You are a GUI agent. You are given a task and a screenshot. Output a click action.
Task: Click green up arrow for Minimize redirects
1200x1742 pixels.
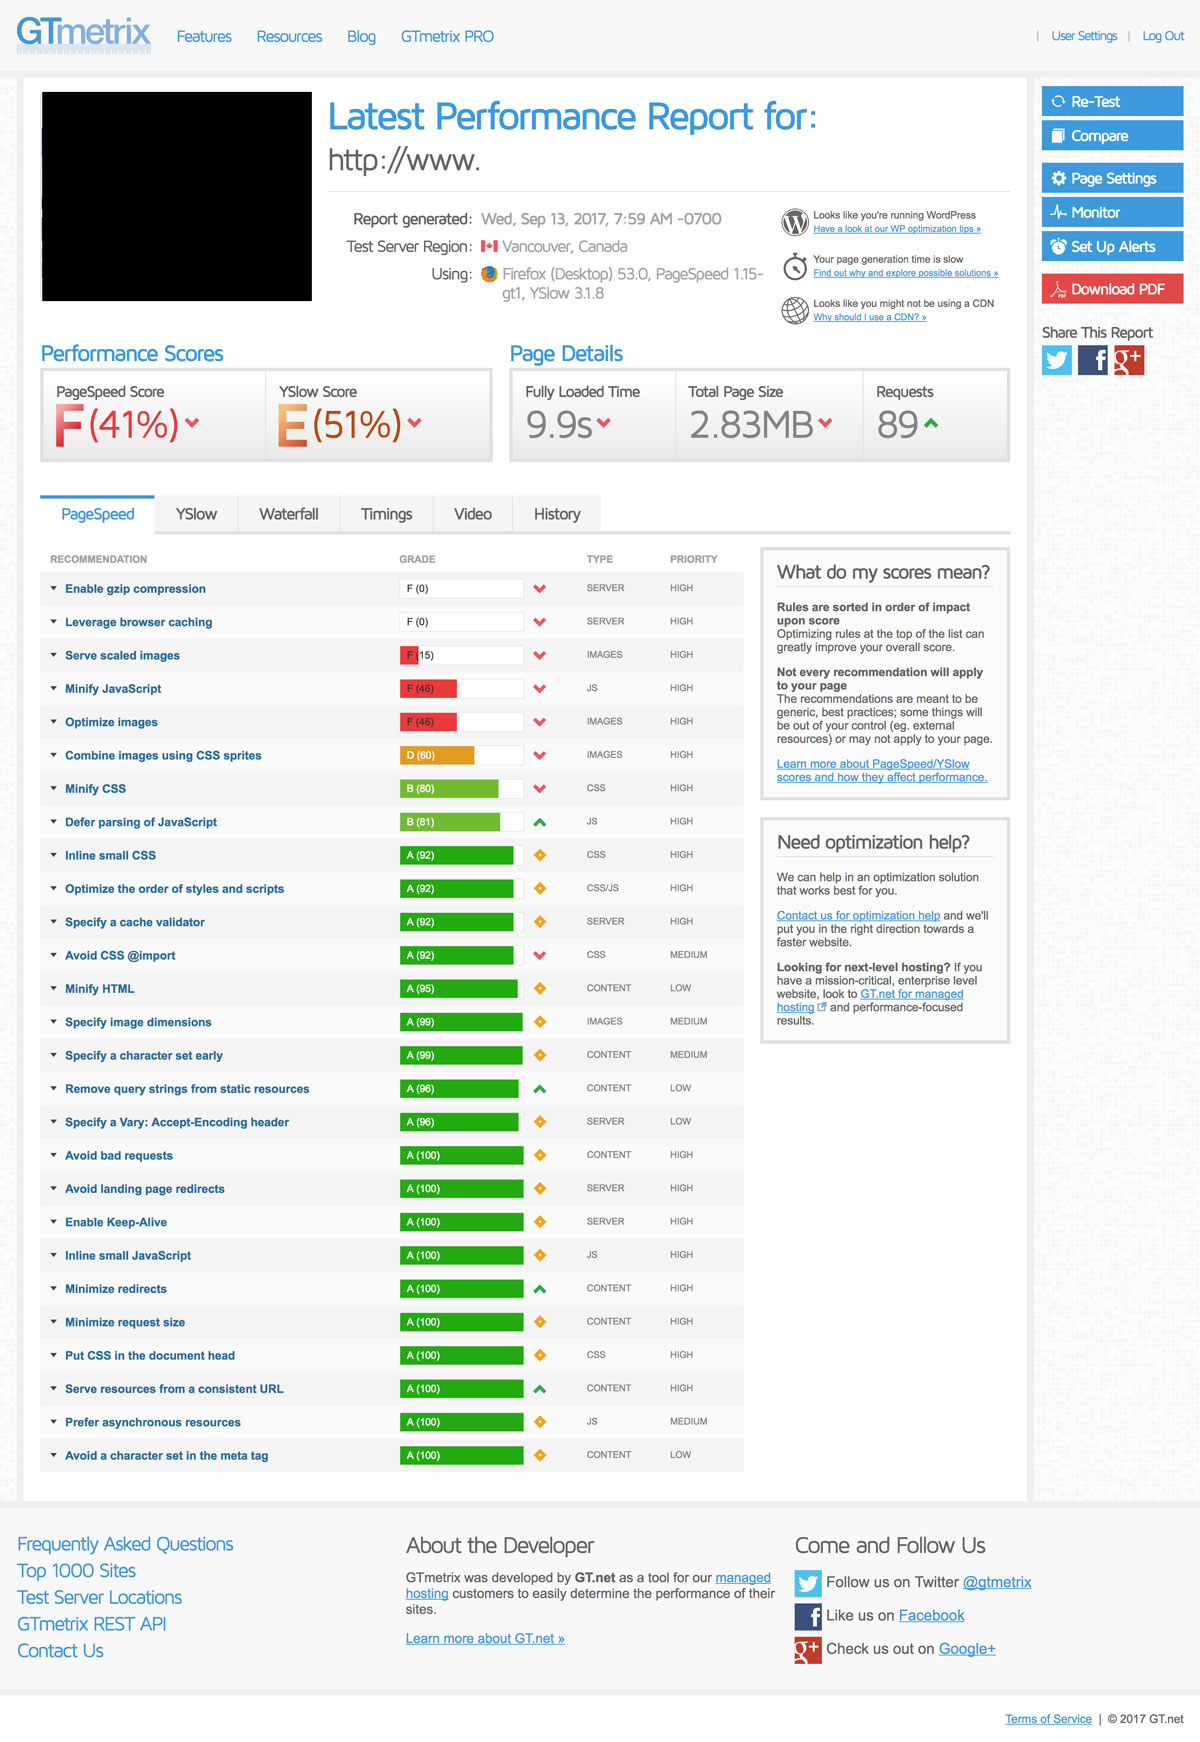[x=540, y=1289]
